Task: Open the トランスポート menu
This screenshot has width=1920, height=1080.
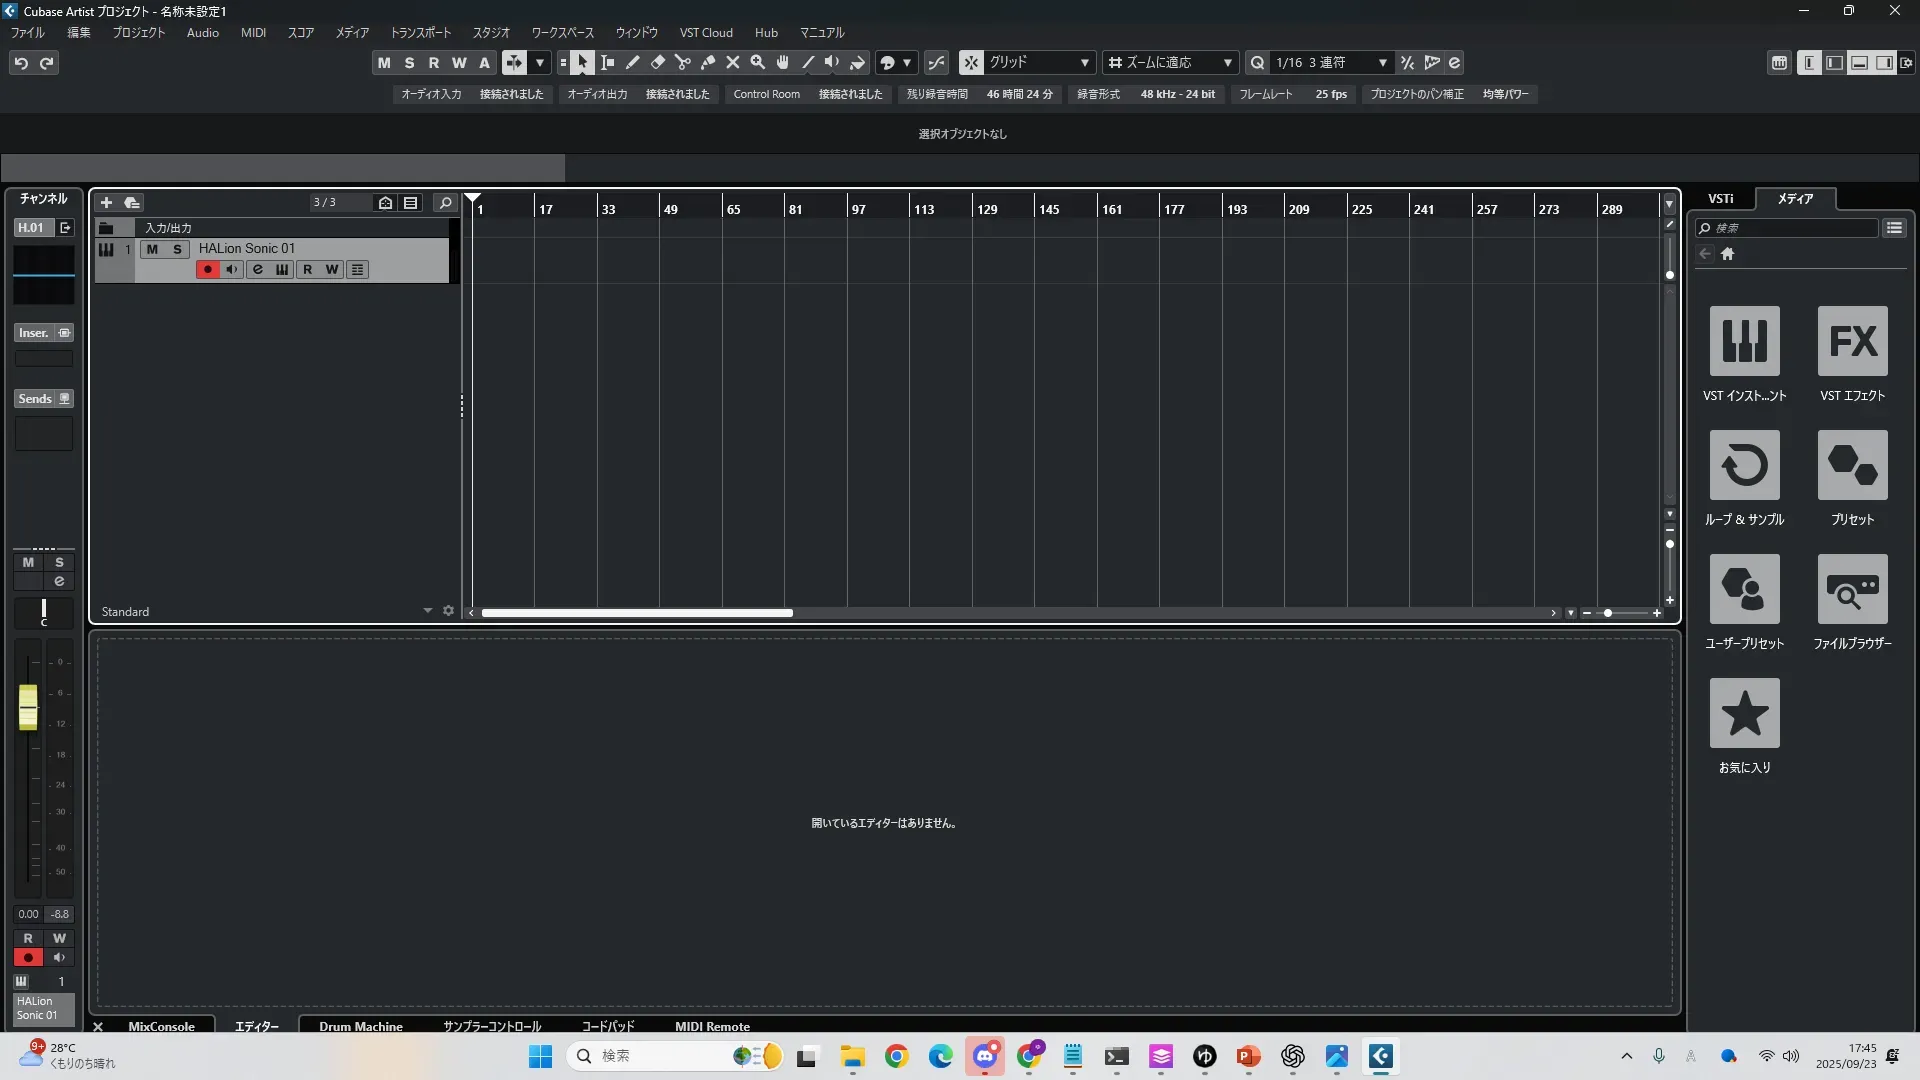Action: click(x=420, y=32)
